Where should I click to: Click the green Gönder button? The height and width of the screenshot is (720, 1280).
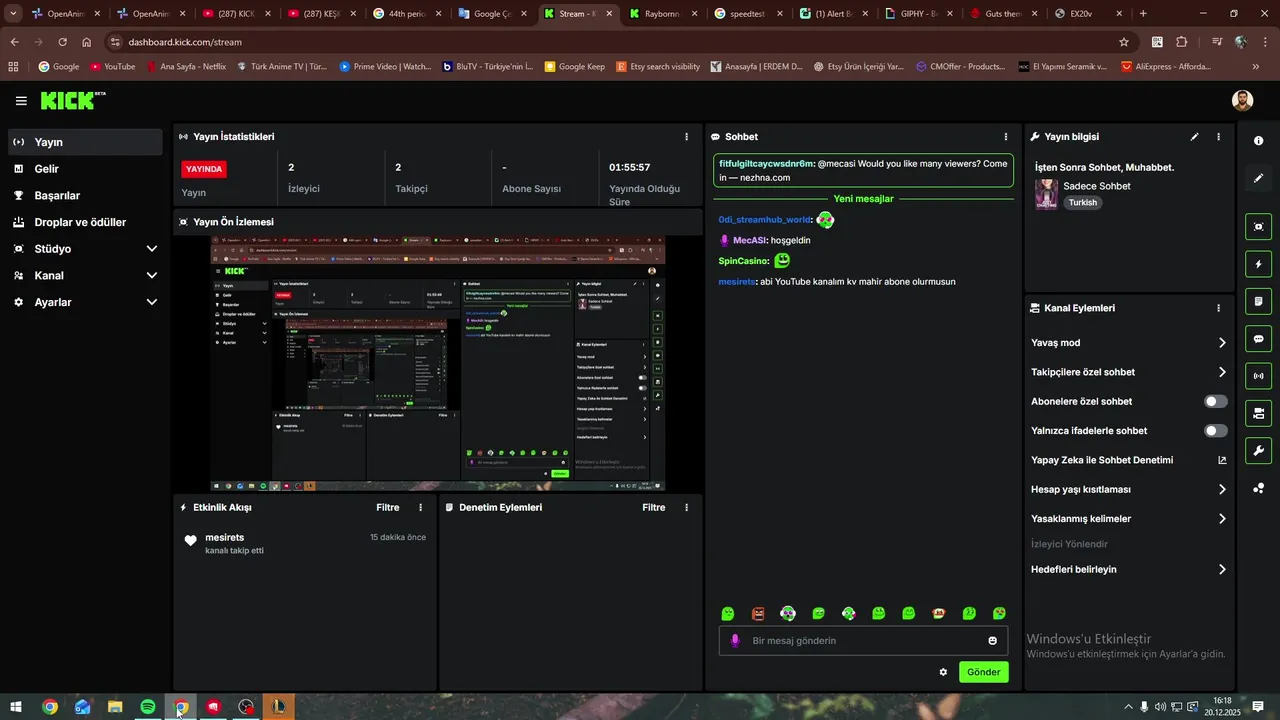click(x=983, y=672)
